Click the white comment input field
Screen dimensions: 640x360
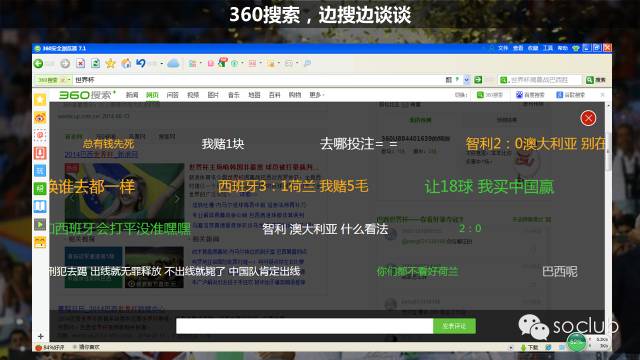pyautogui.click(x=304, y=326)
